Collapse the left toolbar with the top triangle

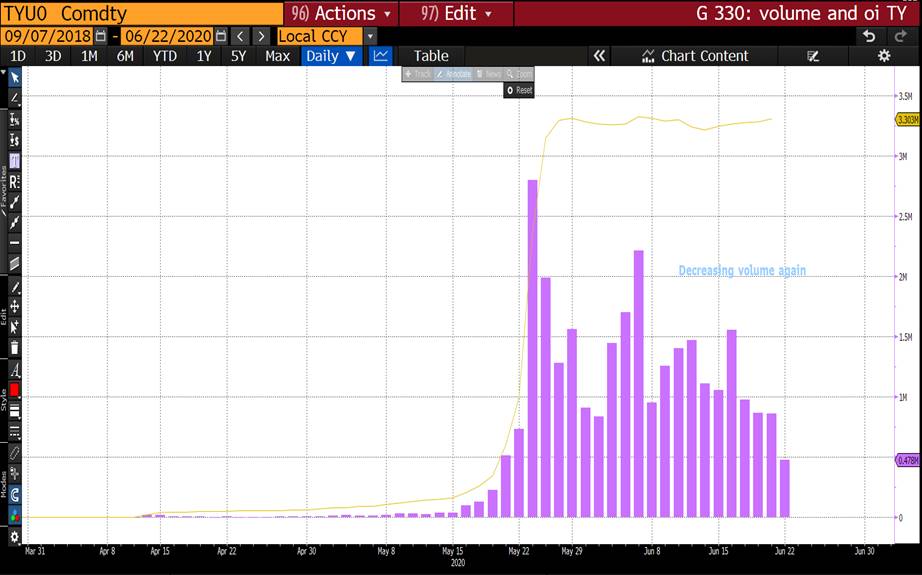(x=4, y=72)
